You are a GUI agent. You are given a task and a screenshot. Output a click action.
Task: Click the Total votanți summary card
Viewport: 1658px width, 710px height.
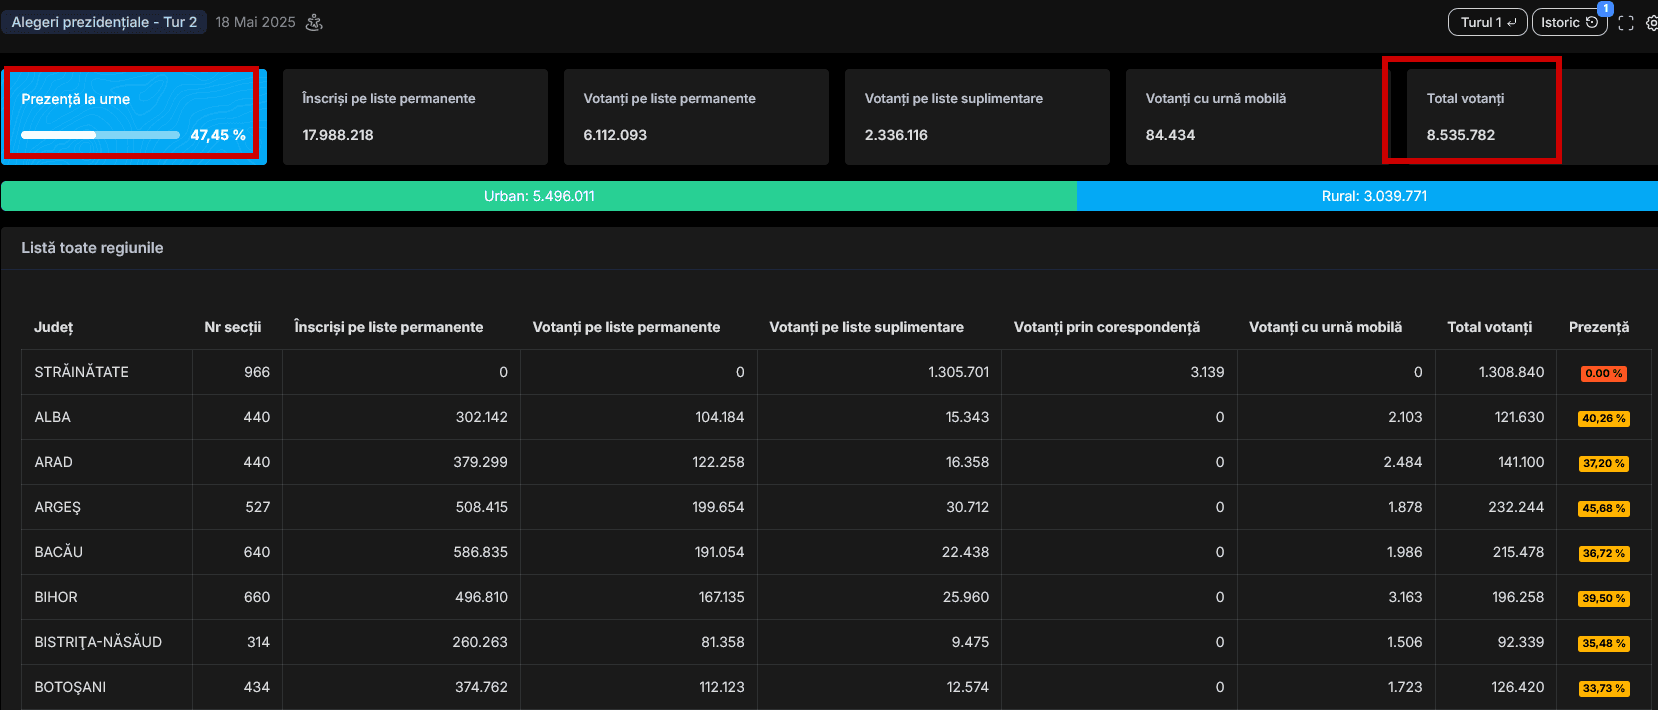click(1480, 116)
